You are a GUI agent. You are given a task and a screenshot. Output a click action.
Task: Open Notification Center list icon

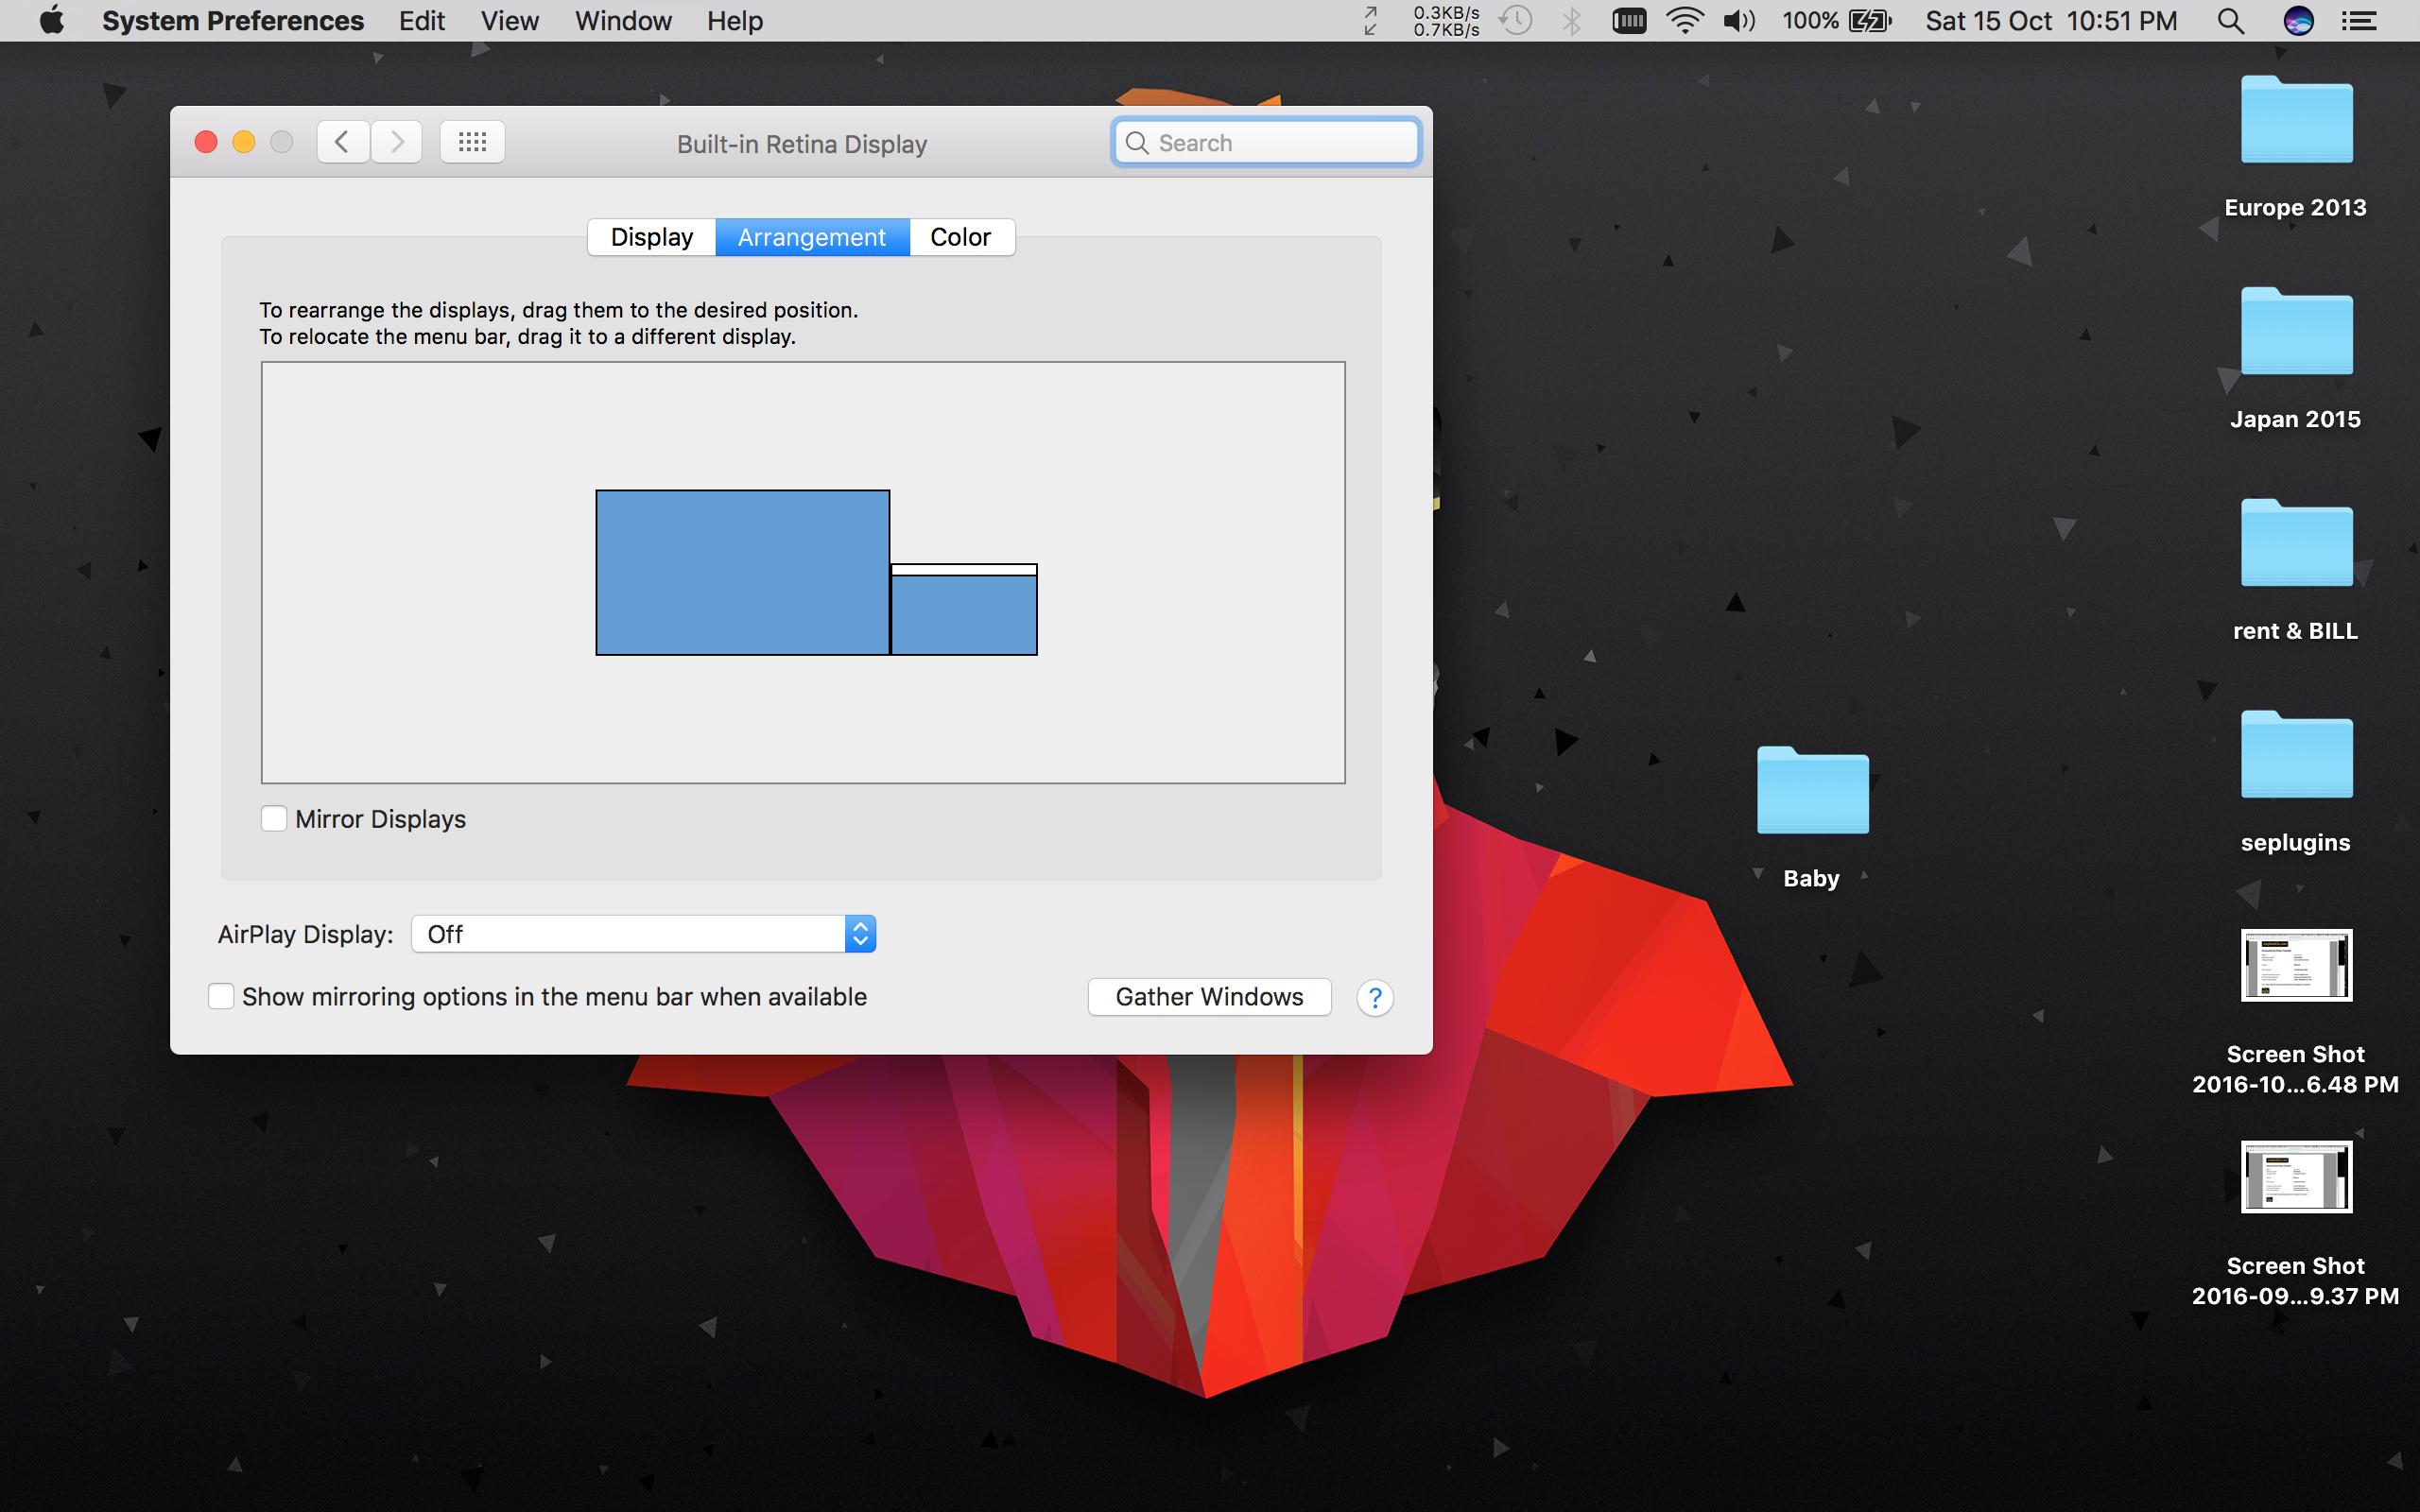tap(2360, 21)
